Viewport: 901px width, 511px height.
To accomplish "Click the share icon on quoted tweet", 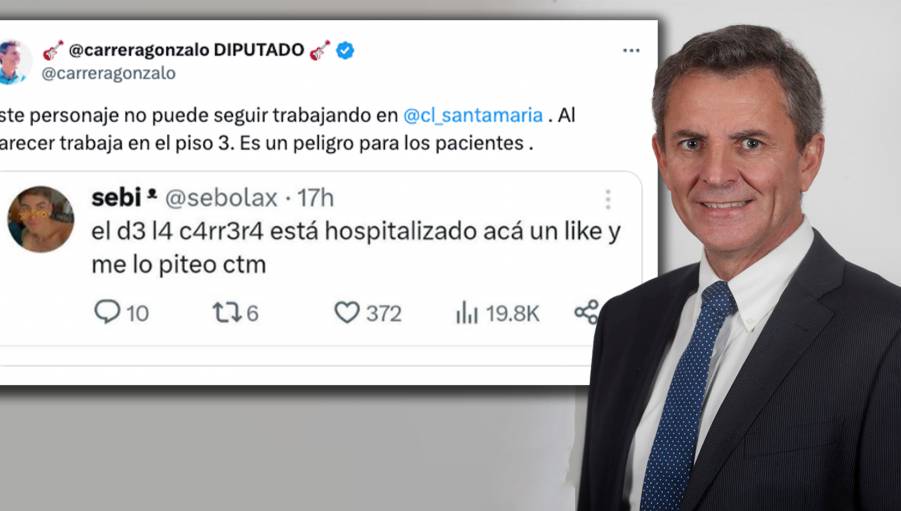I will (x=587, y=312).
